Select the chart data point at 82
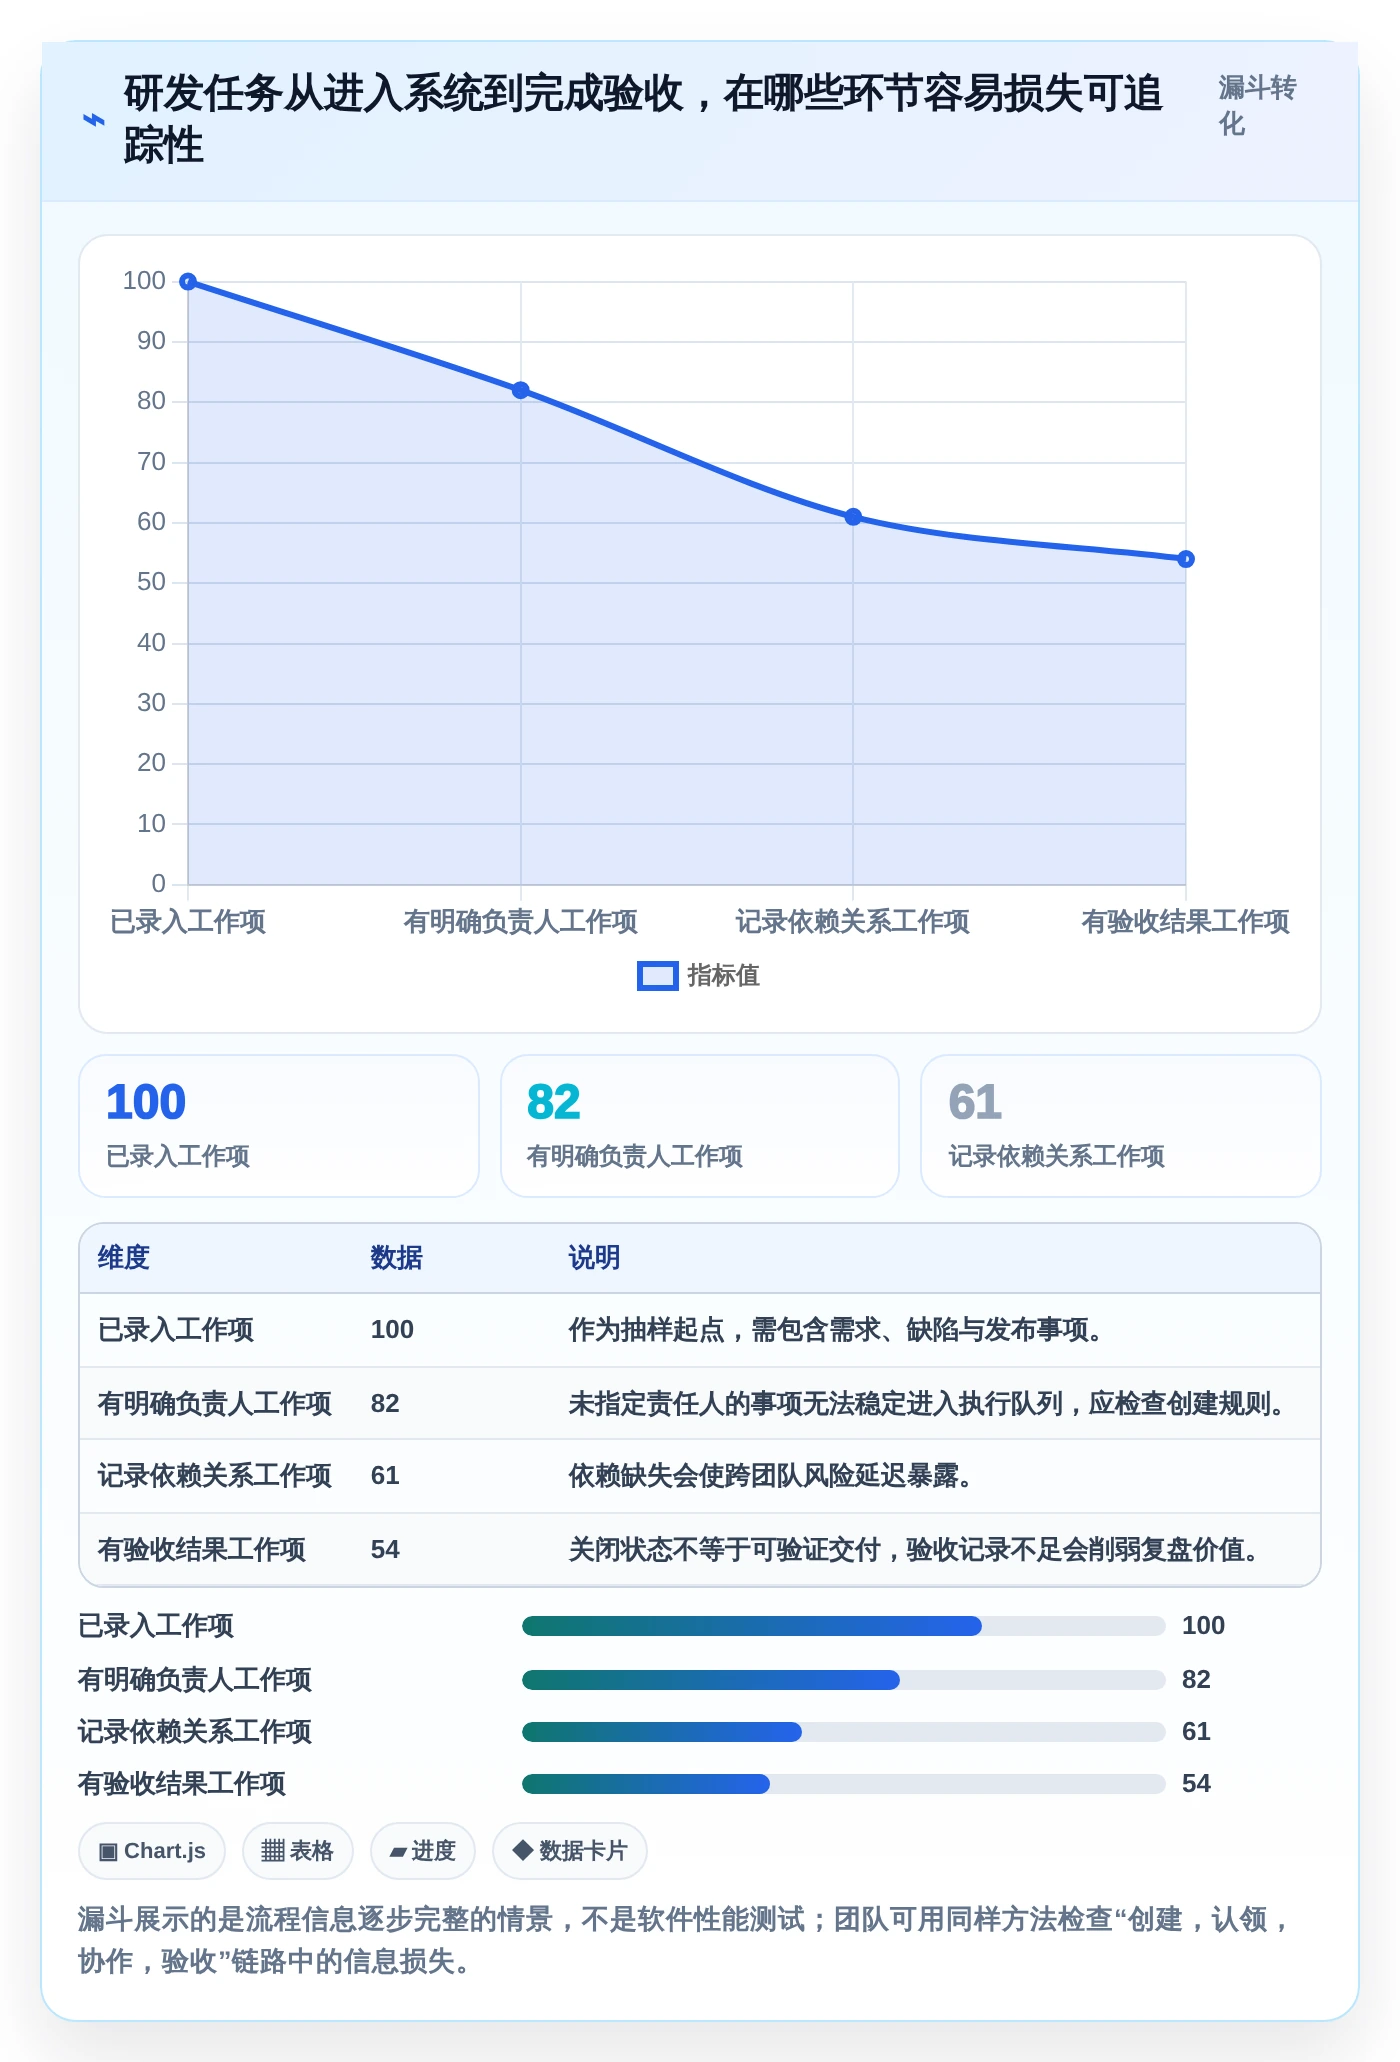Viewport: 1400px width, 2062px height. coord(521,390)
